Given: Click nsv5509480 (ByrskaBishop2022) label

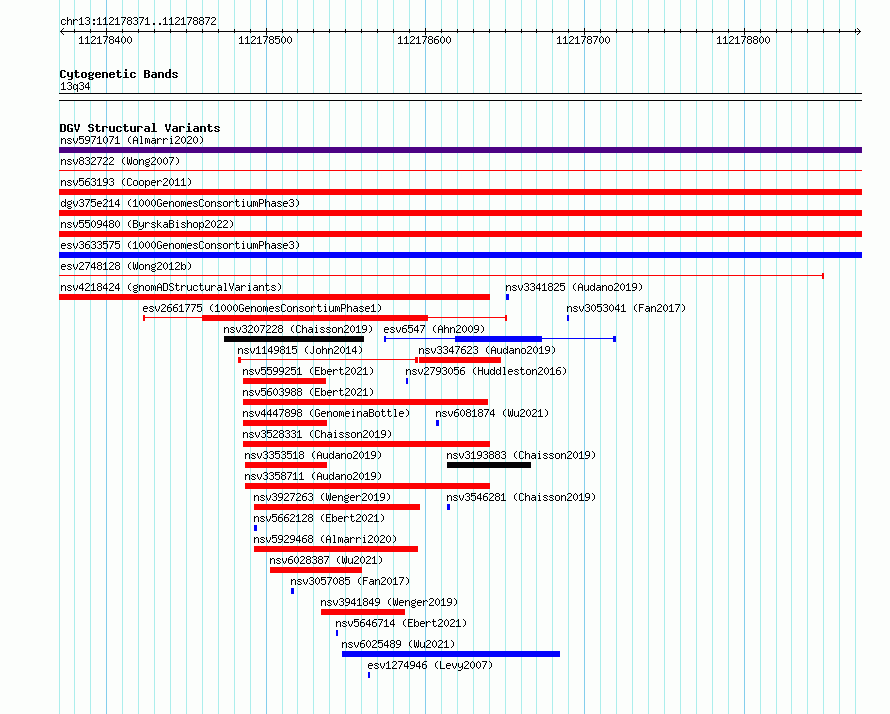Looking at the screenshot, I should [x=147, y=224].
